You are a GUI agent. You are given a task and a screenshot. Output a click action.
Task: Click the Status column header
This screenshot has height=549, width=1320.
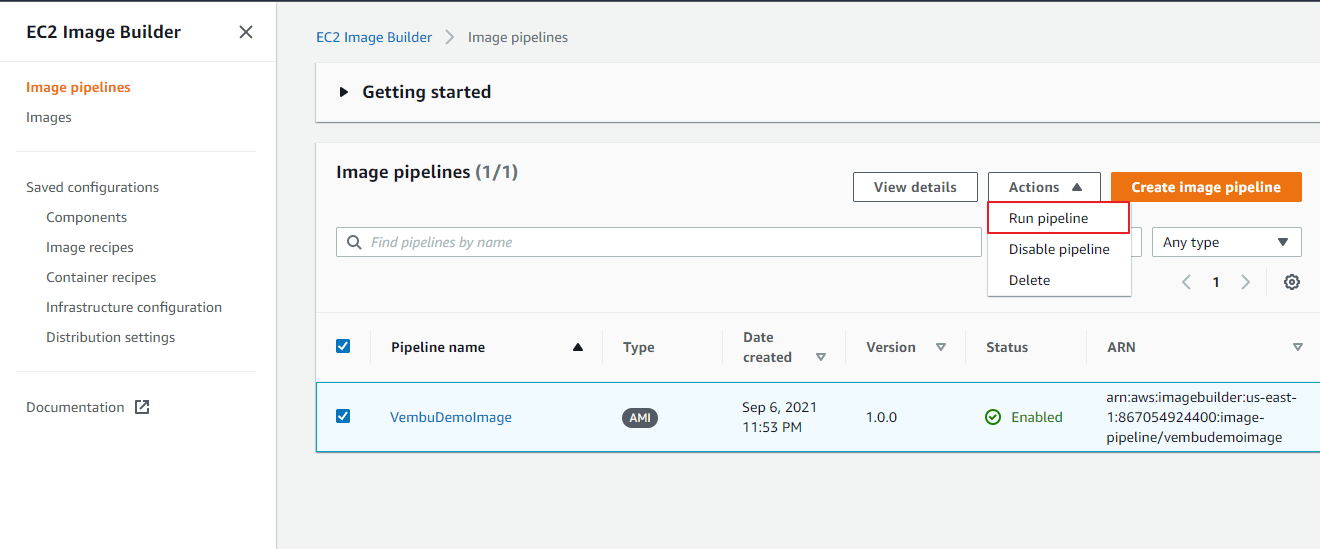[x=1007, y=347]
